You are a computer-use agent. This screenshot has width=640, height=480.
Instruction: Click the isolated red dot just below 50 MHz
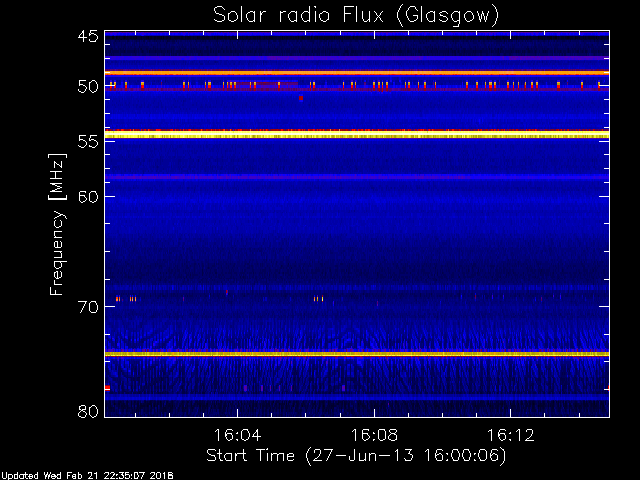pyautogui.click(x=301, y=98)
